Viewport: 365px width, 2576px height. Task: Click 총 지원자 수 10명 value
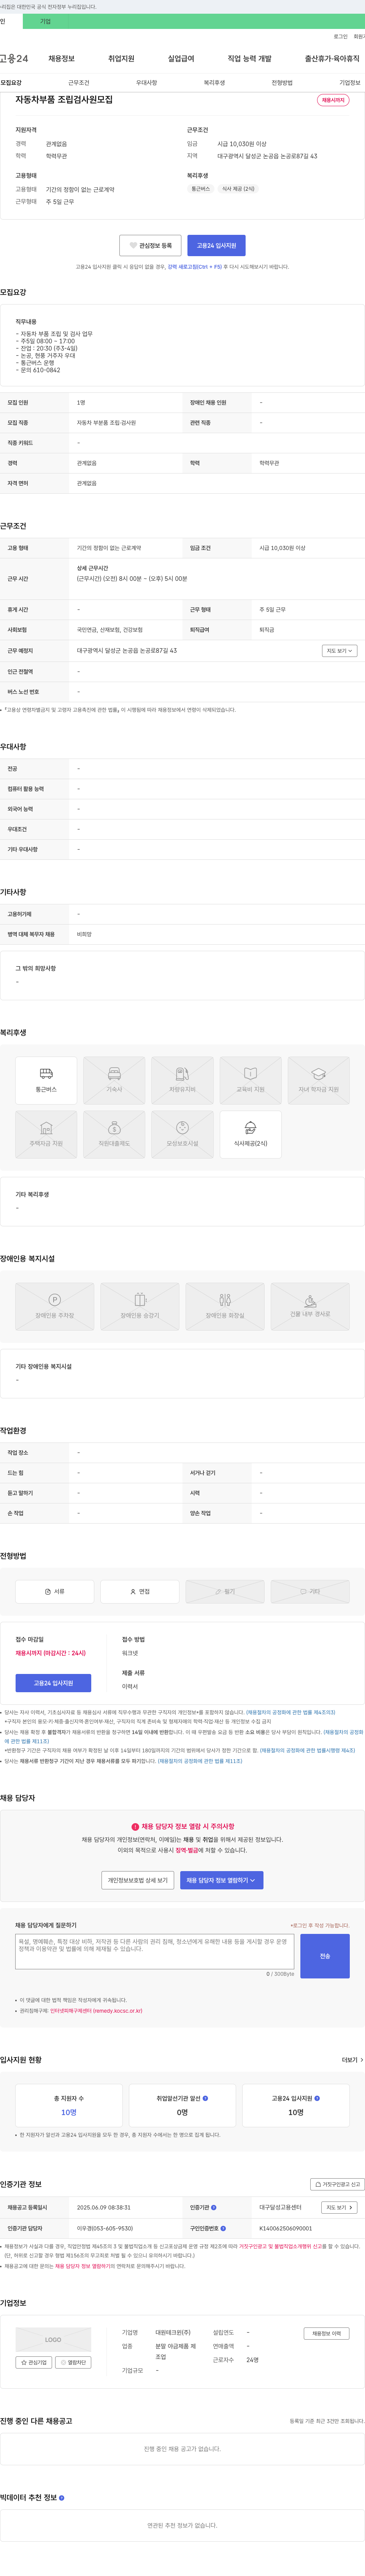coord(69,2113)
